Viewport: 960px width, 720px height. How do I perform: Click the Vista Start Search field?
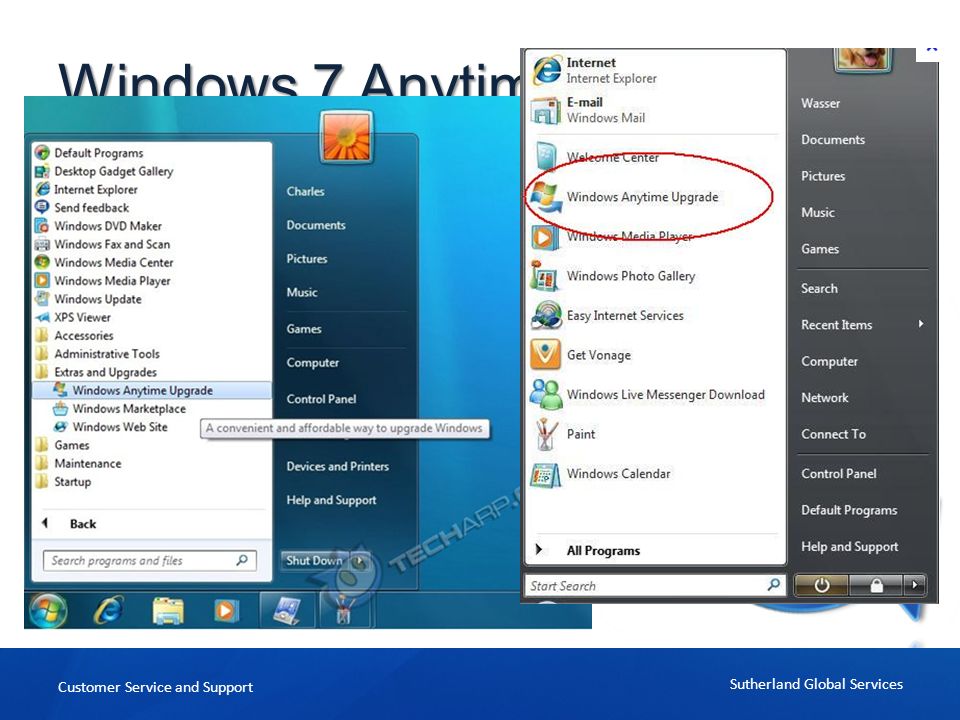[x=654, y=586]
